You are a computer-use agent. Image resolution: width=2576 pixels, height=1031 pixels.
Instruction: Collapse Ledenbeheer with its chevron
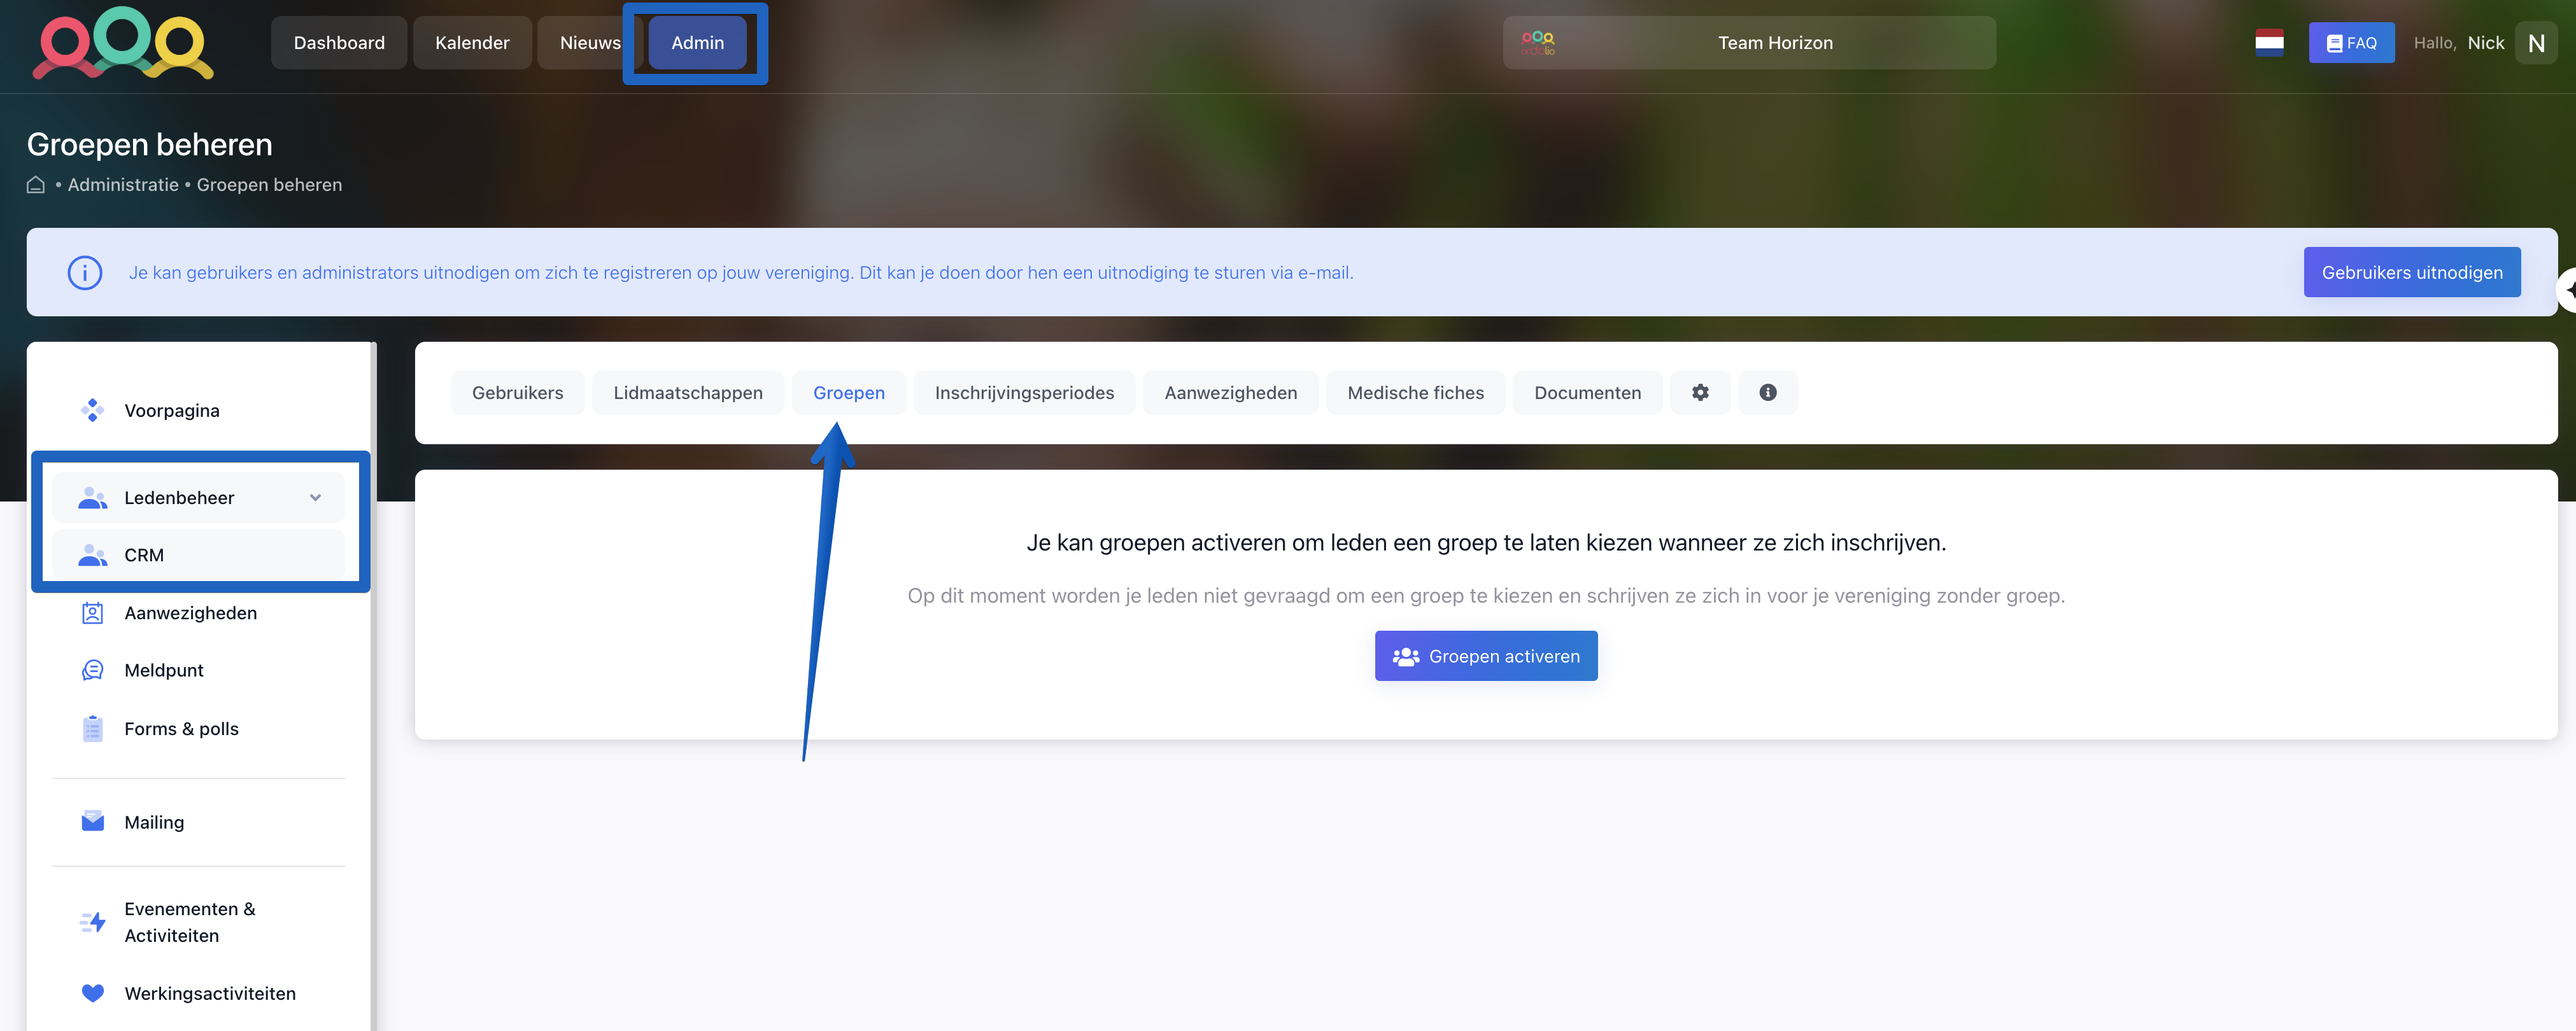(315, 498)
